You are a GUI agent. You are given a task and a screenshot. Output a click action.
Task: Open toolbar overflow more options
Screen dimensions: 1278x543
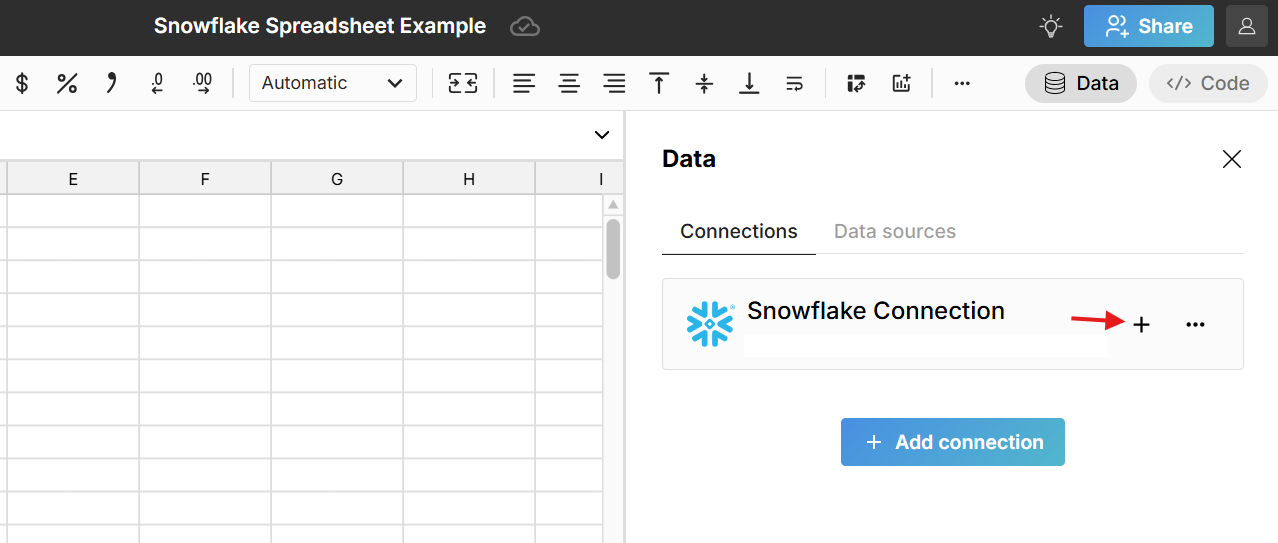coord(962,84)
